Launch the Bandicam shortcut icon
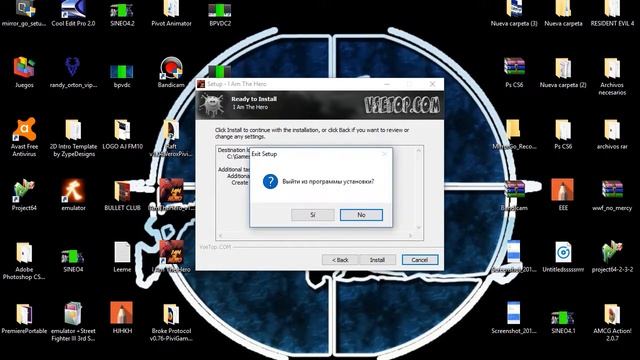The image size is (640, 360). coord(171,72)
